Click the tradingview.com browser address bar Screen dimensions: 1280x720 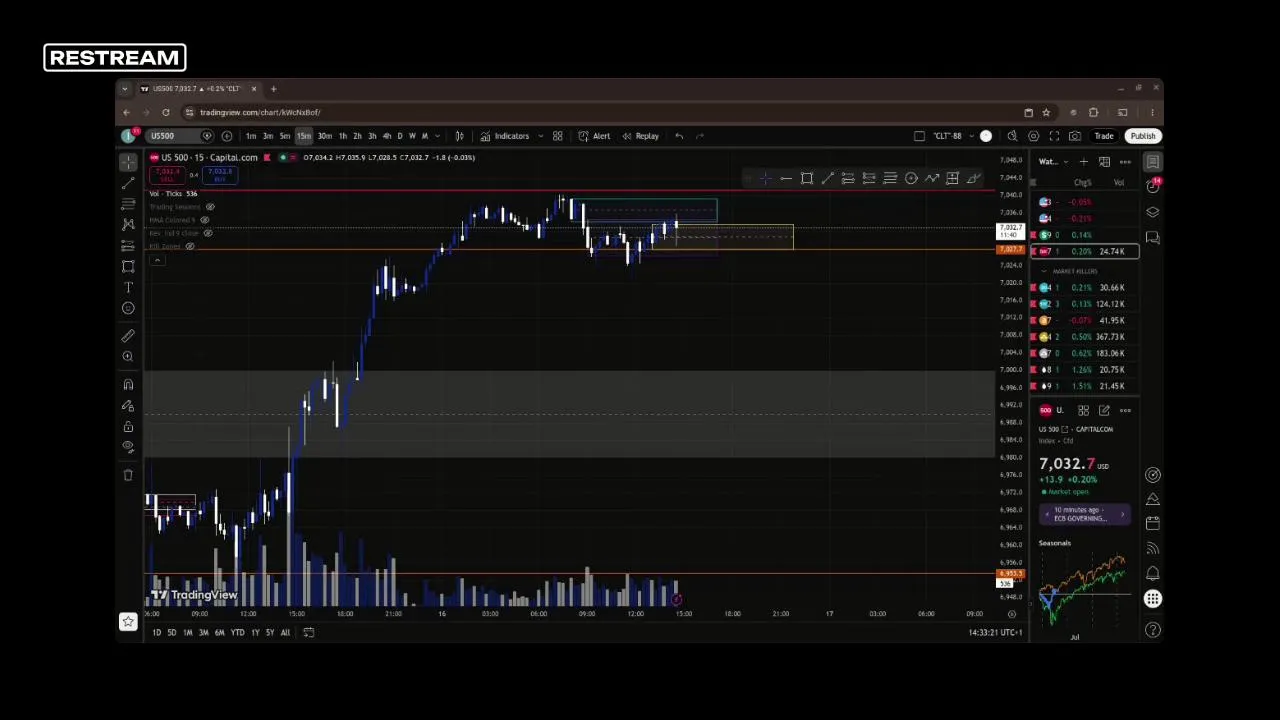600,112
